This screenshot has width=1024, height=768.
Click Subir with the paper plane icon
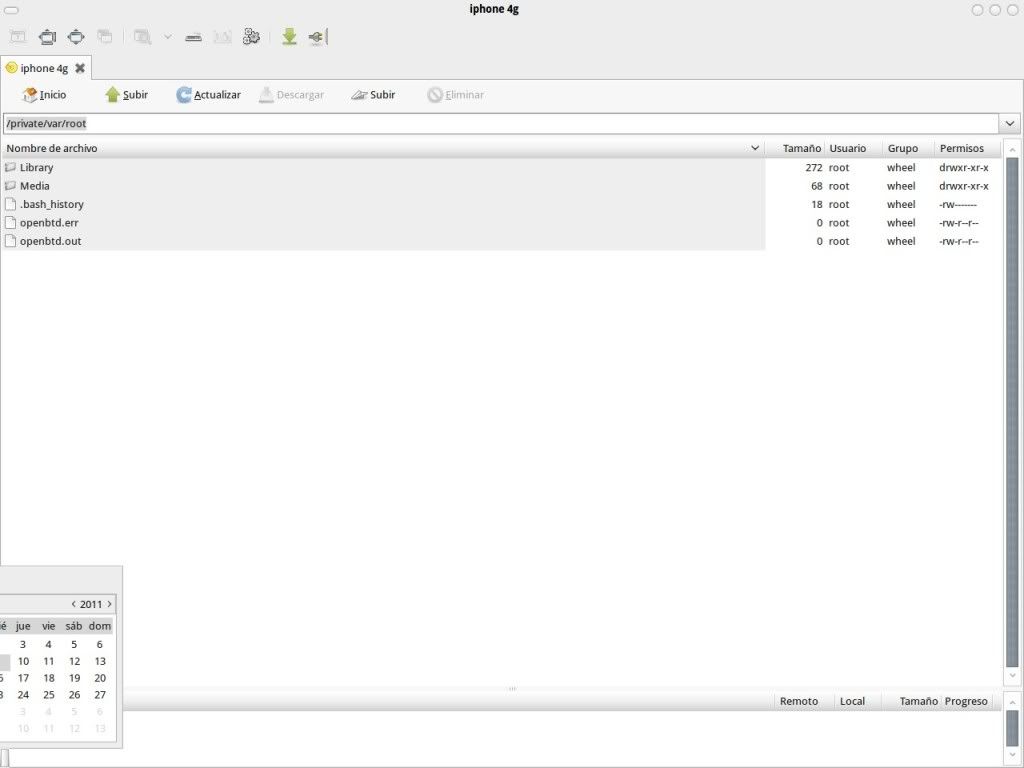coord(373,95)
